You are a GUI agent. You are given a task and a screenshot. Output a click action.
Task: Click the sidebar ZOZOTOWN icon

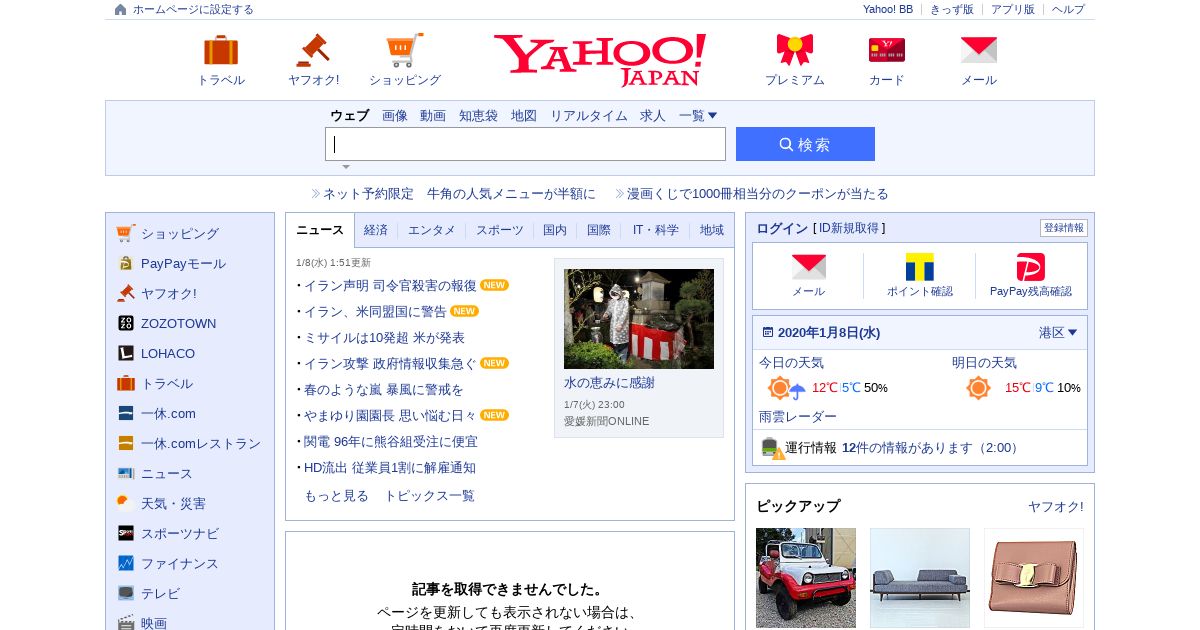coord(126,323)
